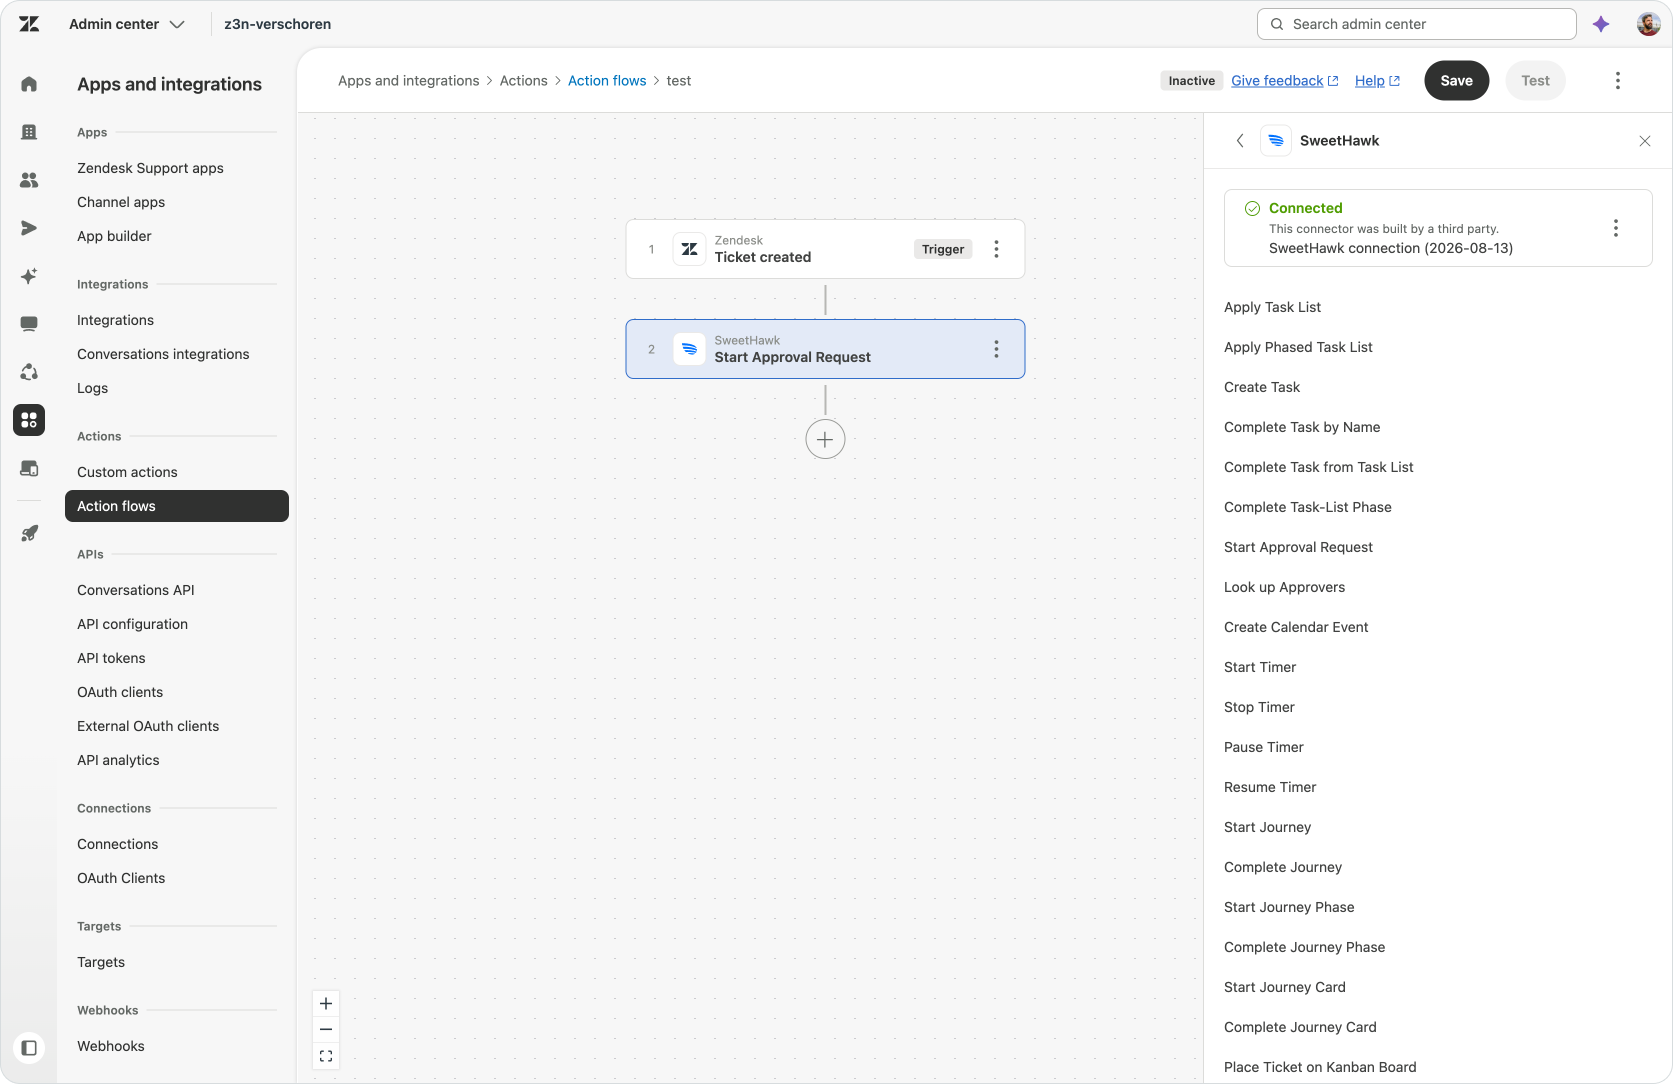Choose Create Task action

coord(1262,387)
